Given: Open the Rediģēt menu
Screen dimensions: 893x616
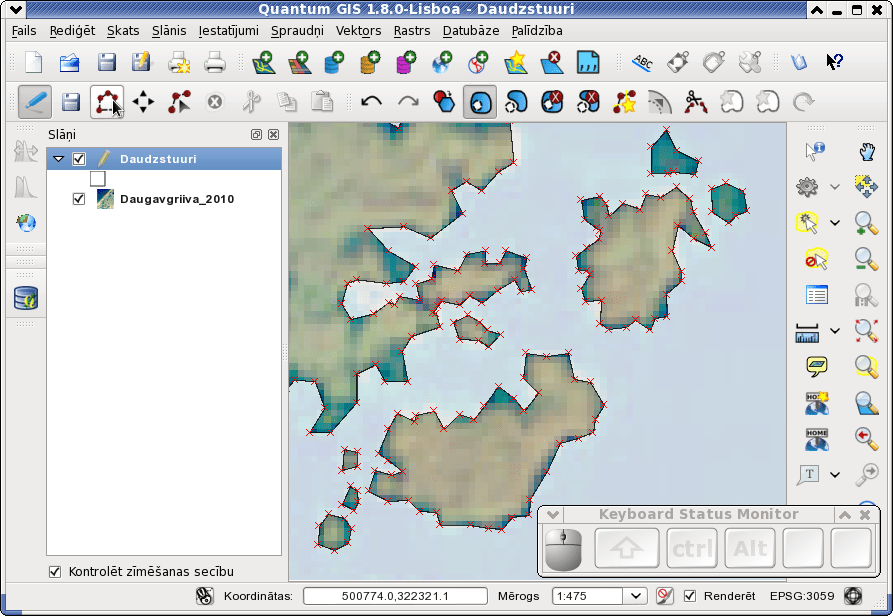Looking at the screenshot, I should [x=72, y=31].
